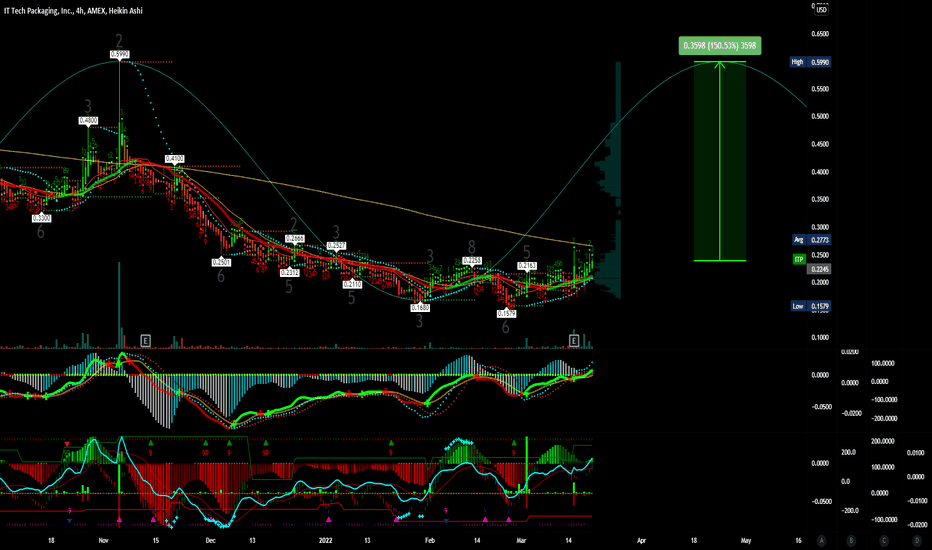Click the 0.1000 price axis value
This screenshot has height=550, width=932.
click(x=820, y=338)
